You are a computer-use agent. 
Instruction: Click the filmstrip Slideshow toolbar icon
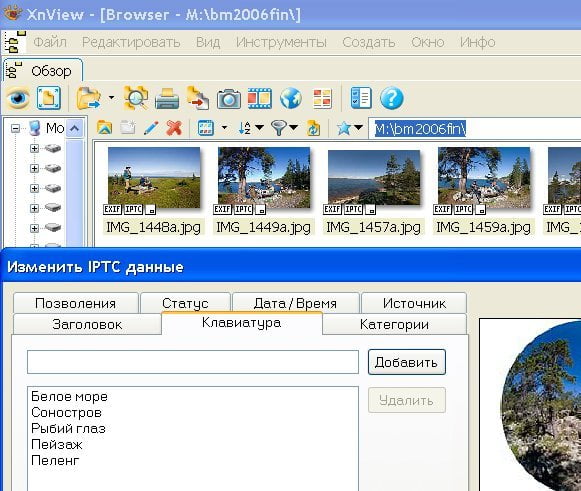[x=260, y=98]
